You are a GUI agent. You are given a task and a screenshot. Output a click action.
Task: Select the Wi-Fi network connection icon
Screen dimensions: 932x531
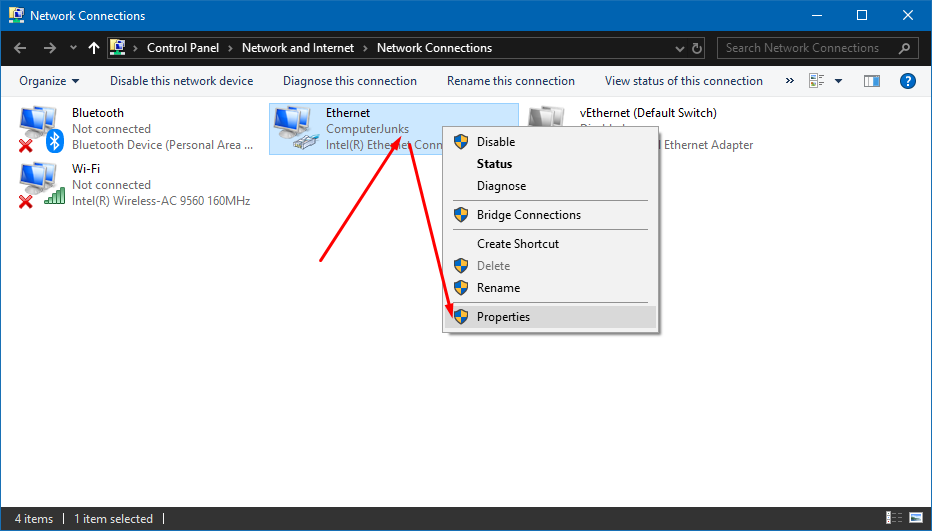(x=42, y=185)
